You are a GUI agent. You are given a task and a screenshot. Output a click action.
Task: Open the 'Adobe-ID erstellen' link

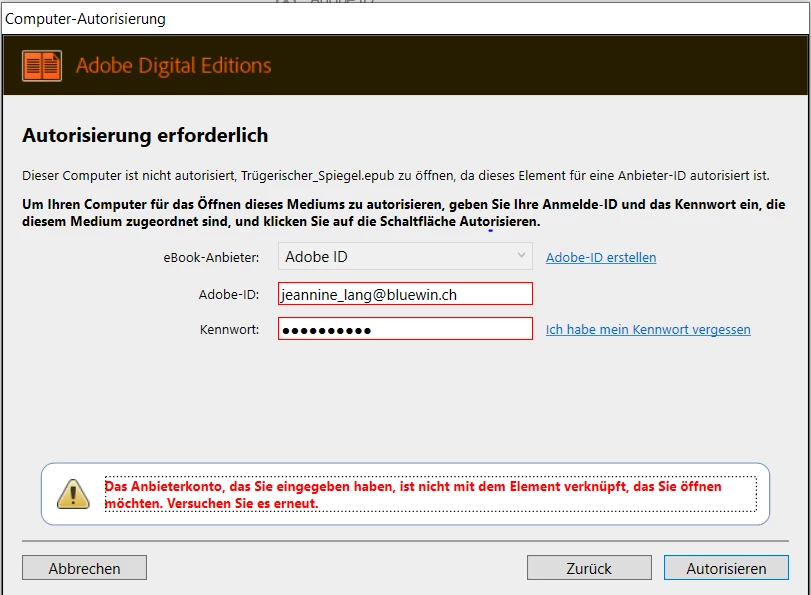coord(601,257)
